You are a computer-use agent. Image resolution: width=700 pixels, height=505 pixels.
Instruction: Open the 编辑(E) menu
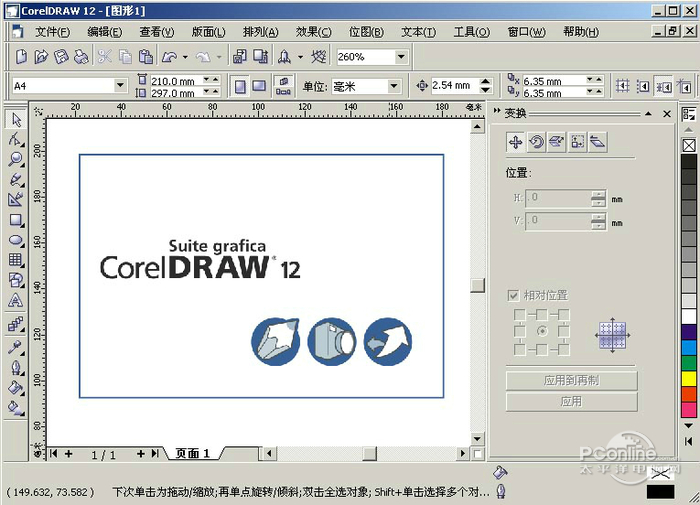pos(104,32)
